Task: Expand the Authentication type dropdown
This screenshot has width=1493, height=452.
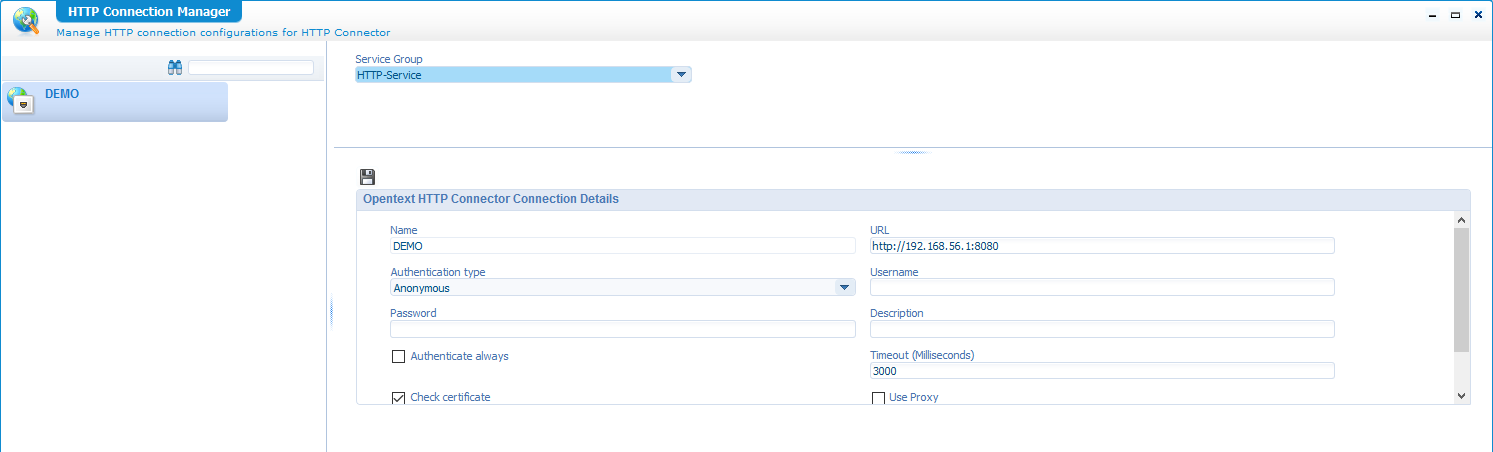Action: tap(844, 288)
